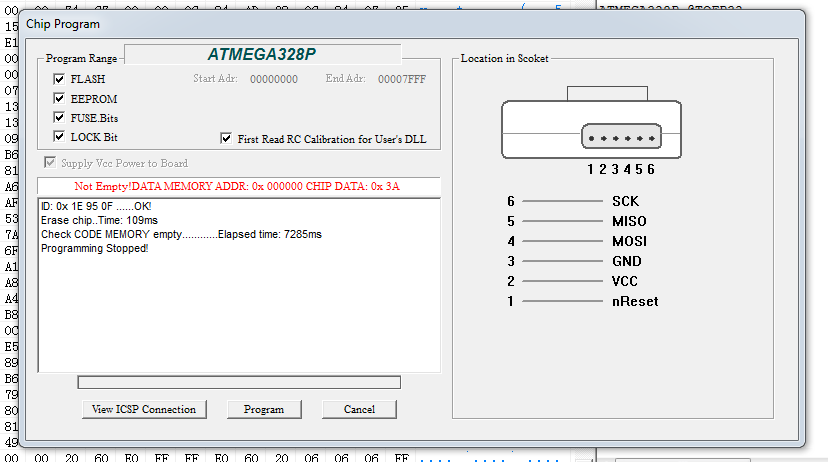
Task: Click the MISO pin 5 label
Action: (629, 221)
